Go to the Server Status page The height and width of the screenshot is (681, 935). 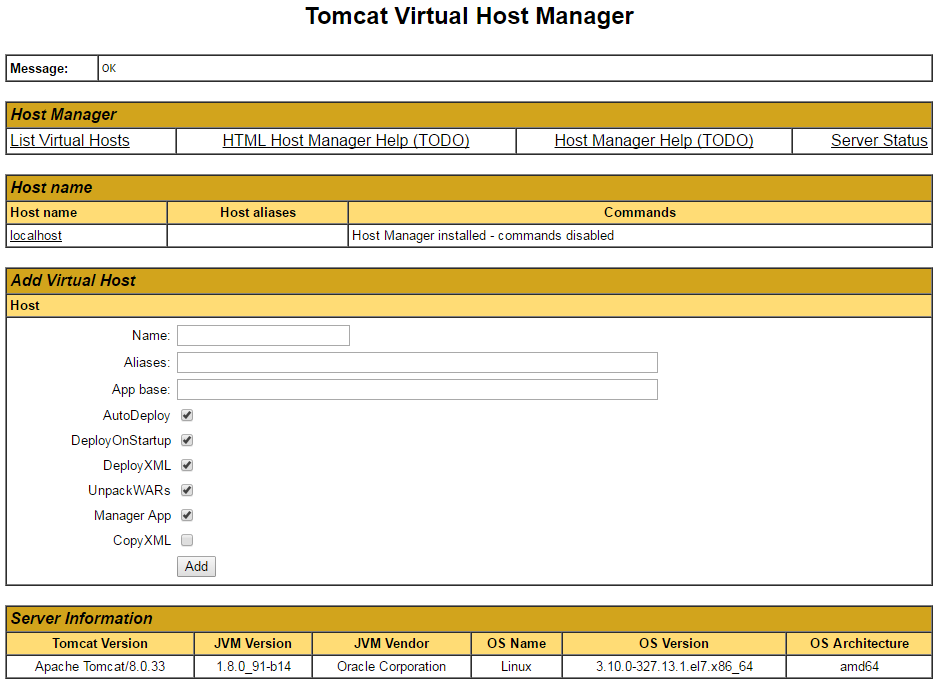click(879, 141)
